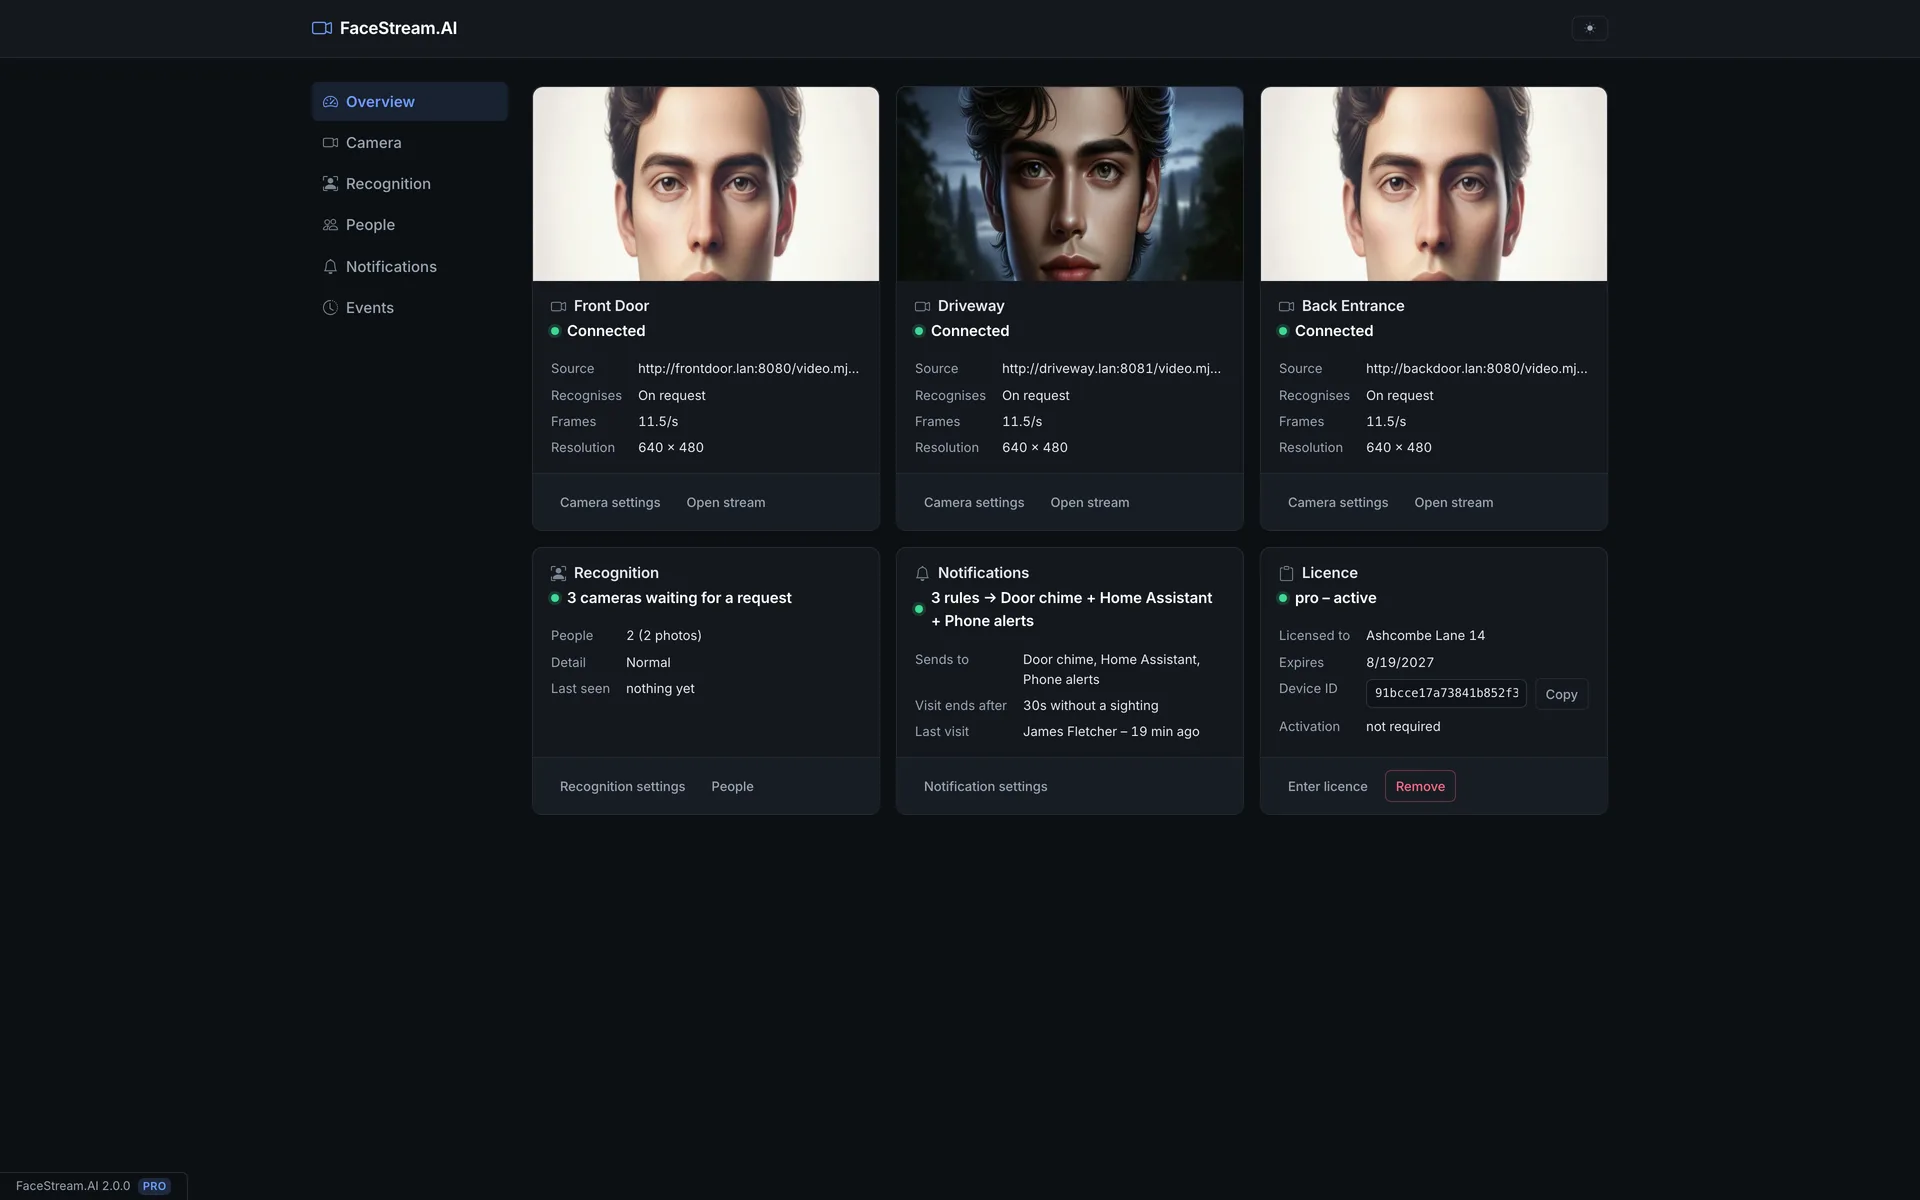Click the Back Entrance camera preview thumbnail
This screenshot has height=1200, width=1920.
(x=1434, y=184)
